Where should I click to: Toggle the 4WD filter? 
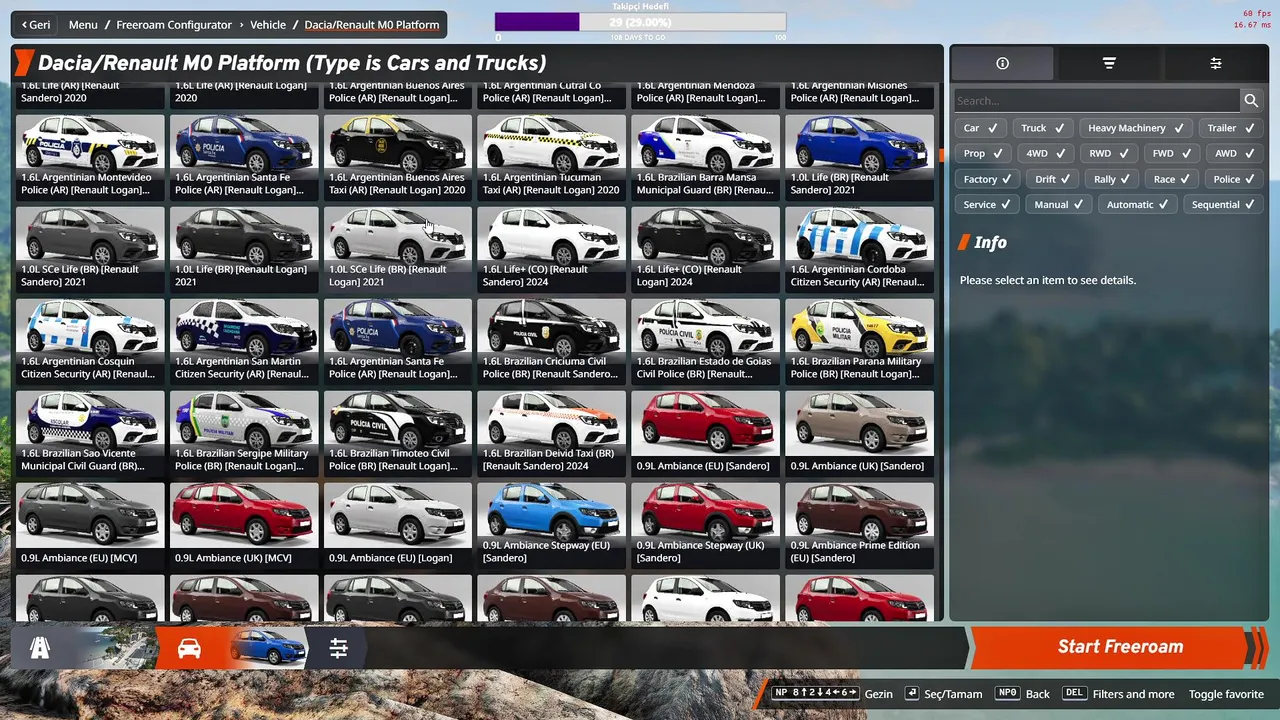click(x=1046, y=153)
